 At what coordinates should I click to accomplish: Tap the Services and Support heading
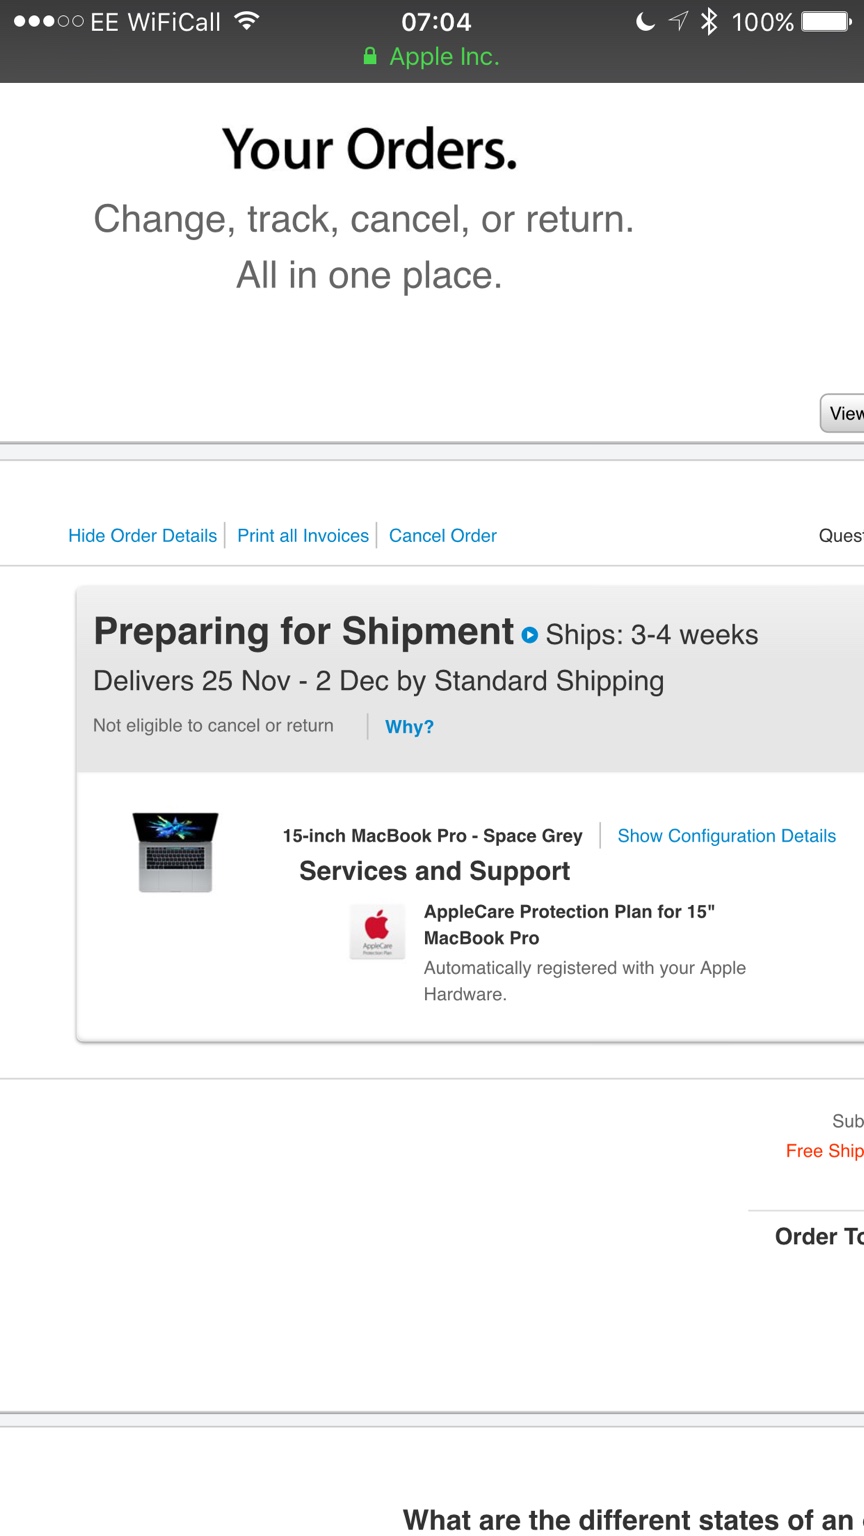[434, 871]
